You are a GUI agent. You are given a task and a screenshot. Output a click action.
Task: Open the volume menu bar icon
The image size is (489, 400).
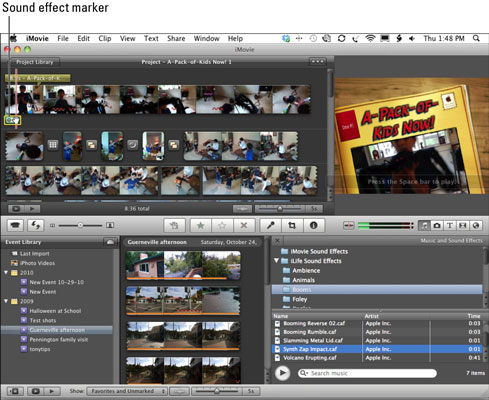click(x=412, y=38)
